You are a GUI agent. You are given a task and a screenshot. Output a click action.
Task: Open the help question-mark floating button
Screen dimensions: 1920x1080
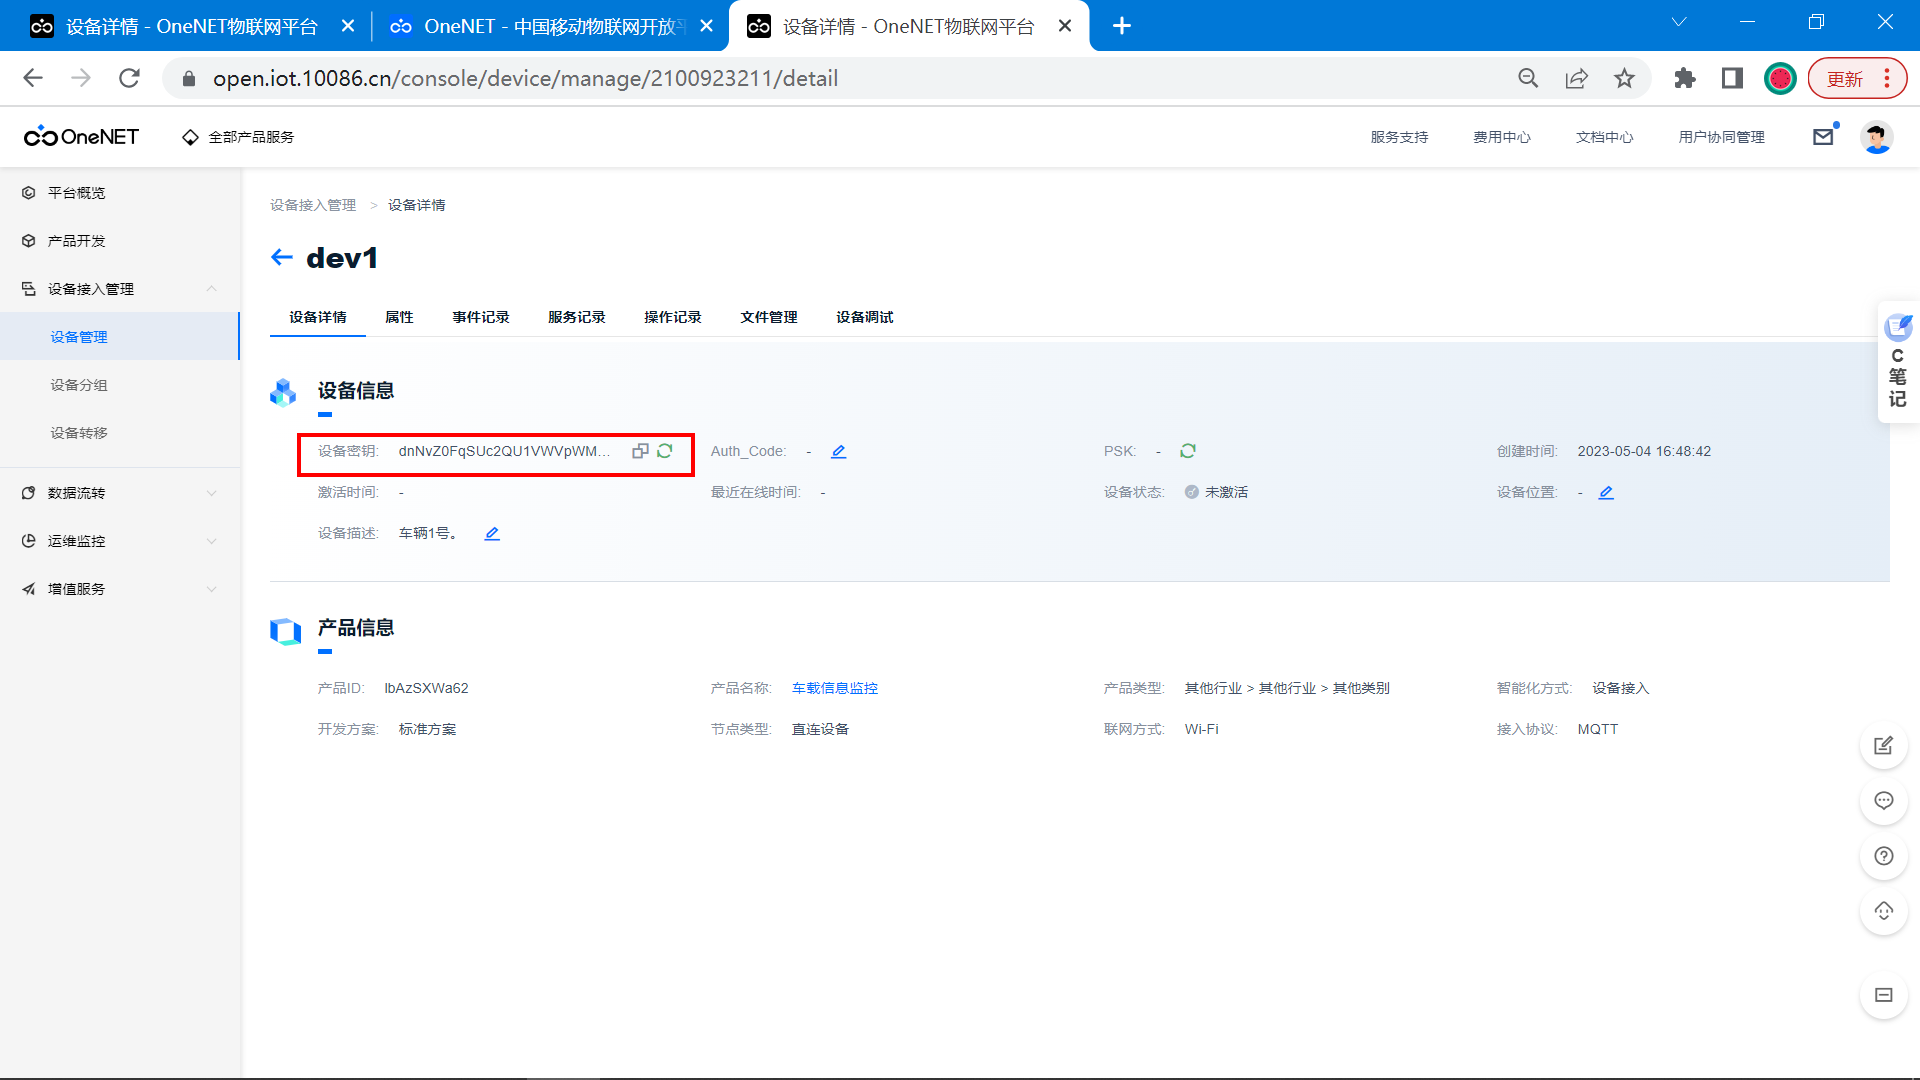pyautogui.click(x=1884, y=856)
